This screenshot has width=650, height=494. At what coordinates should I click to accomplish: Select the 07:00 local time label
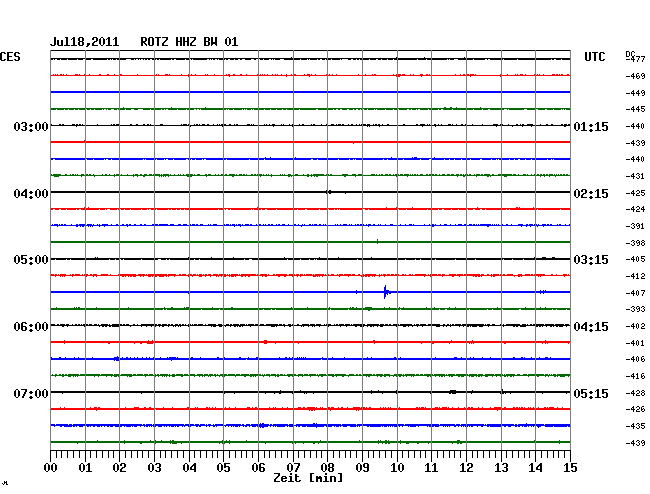(x=31, y=393)
